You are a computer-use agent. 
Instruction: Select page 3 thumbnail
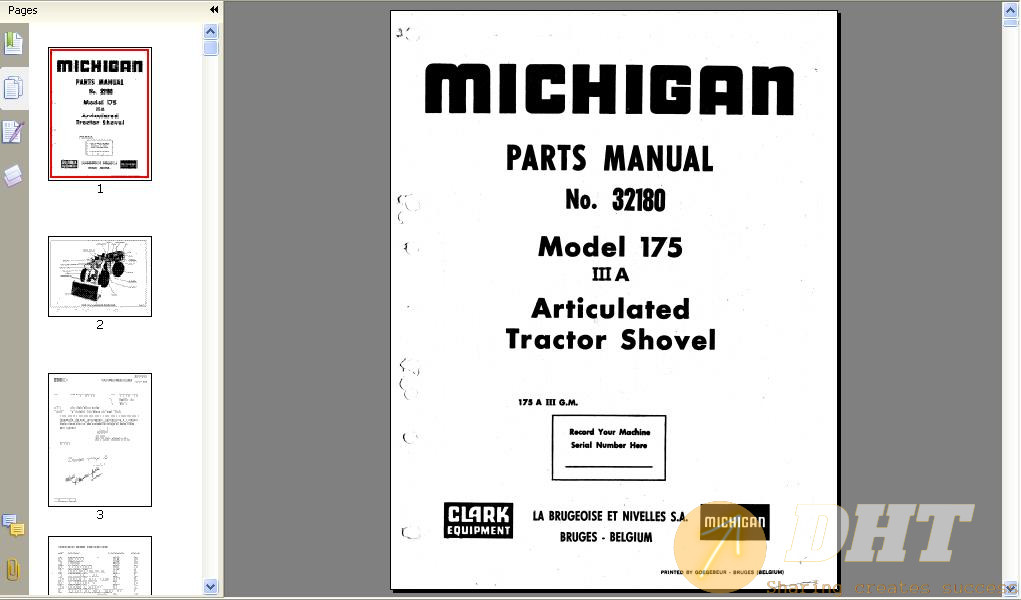[x=100, y=440]
